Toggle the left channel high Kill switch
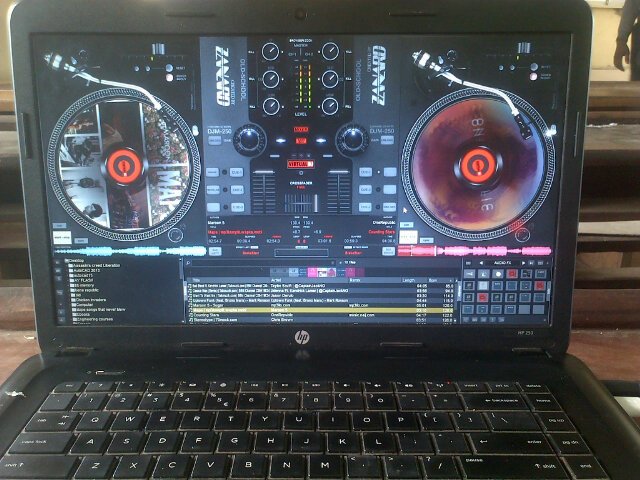The image size is (640, 480). pyautogui.click(x=251, y=53)
